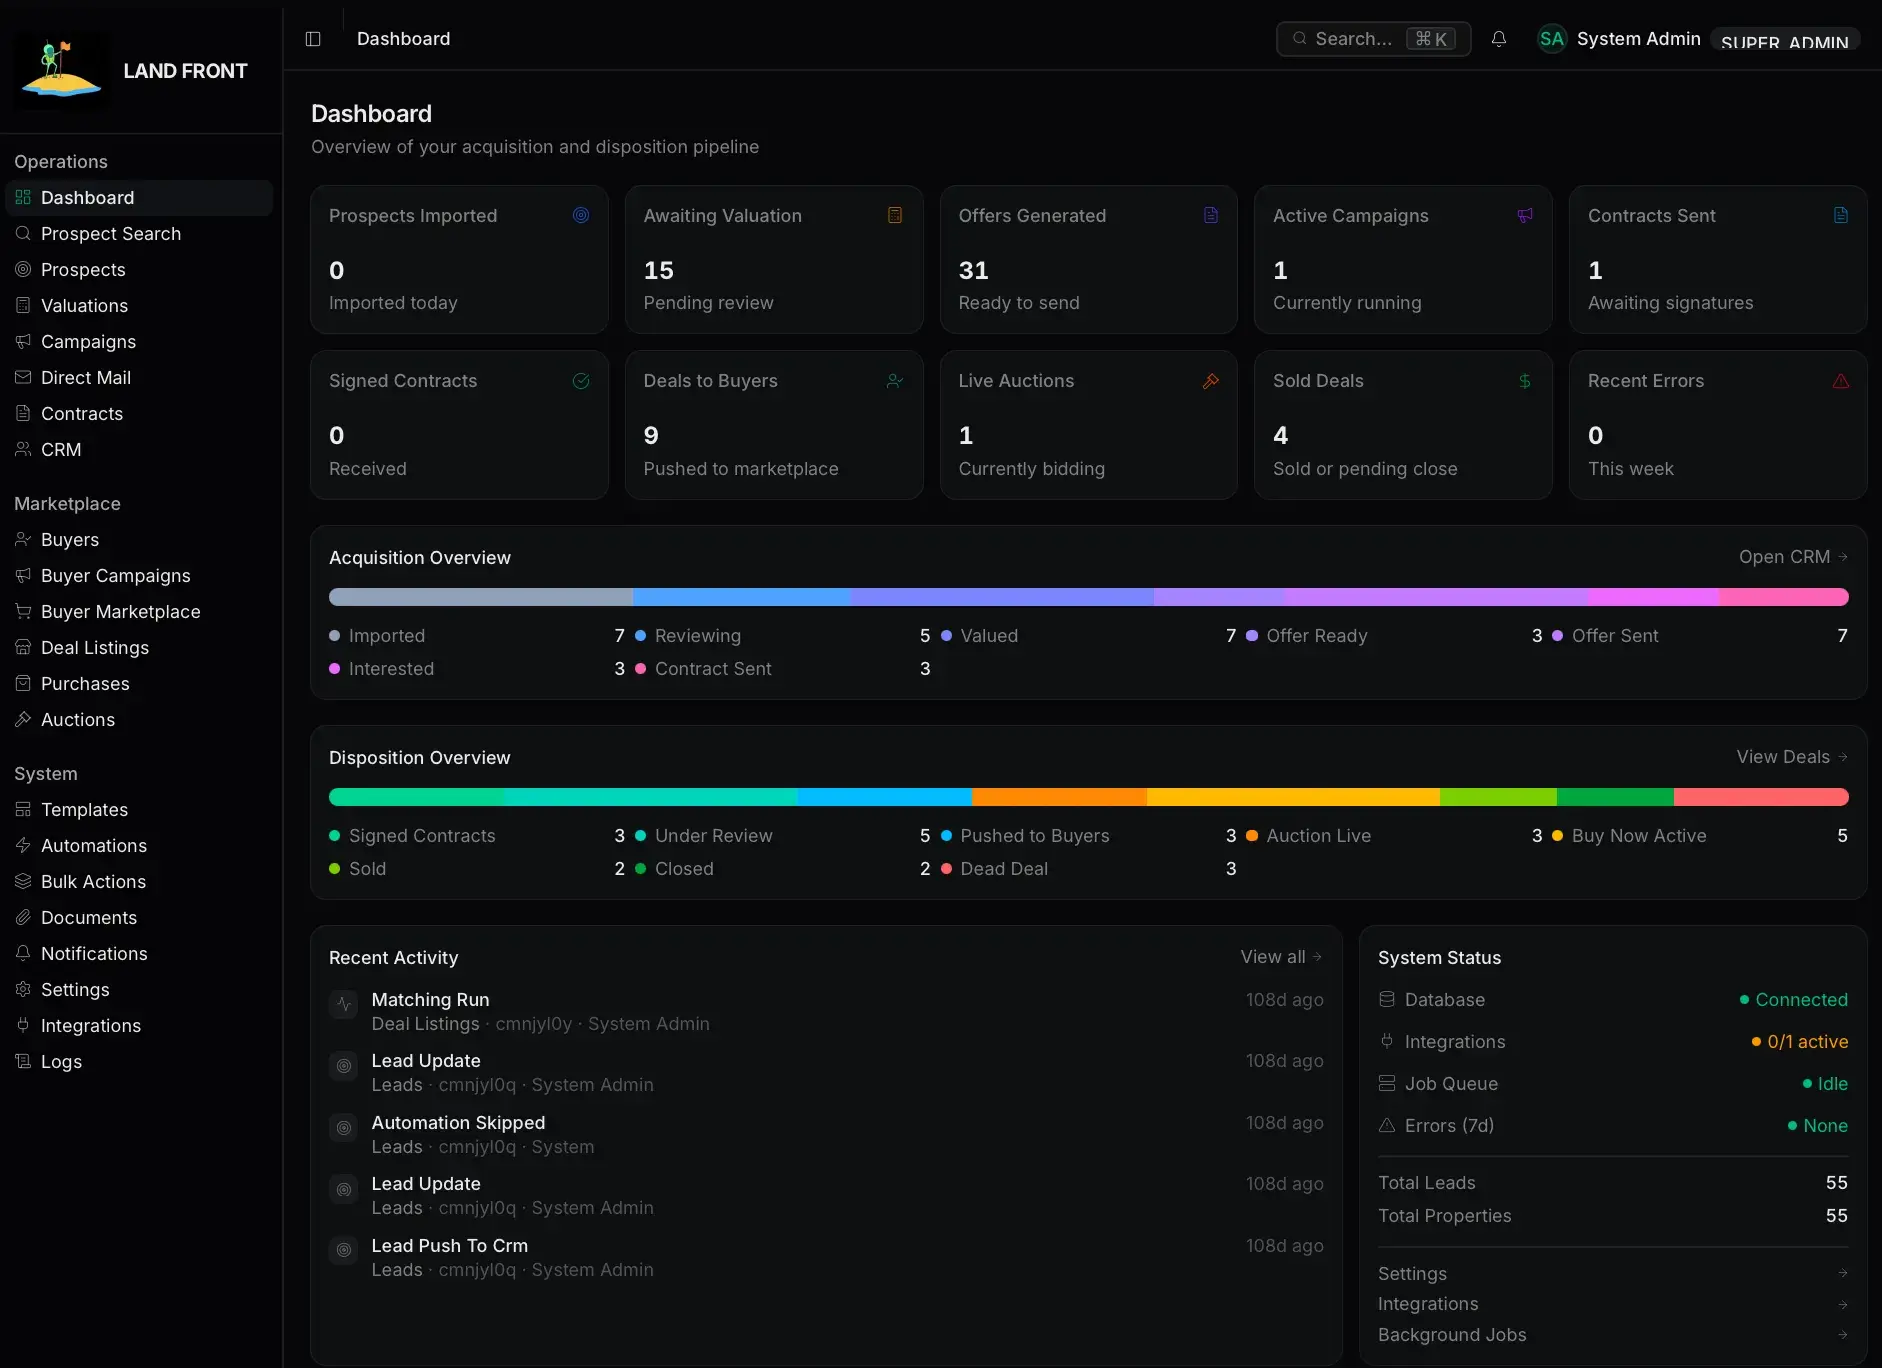Click the Total Leads value 55
This screenshot has height=1368, width=1882.
pos(1836,1183)
